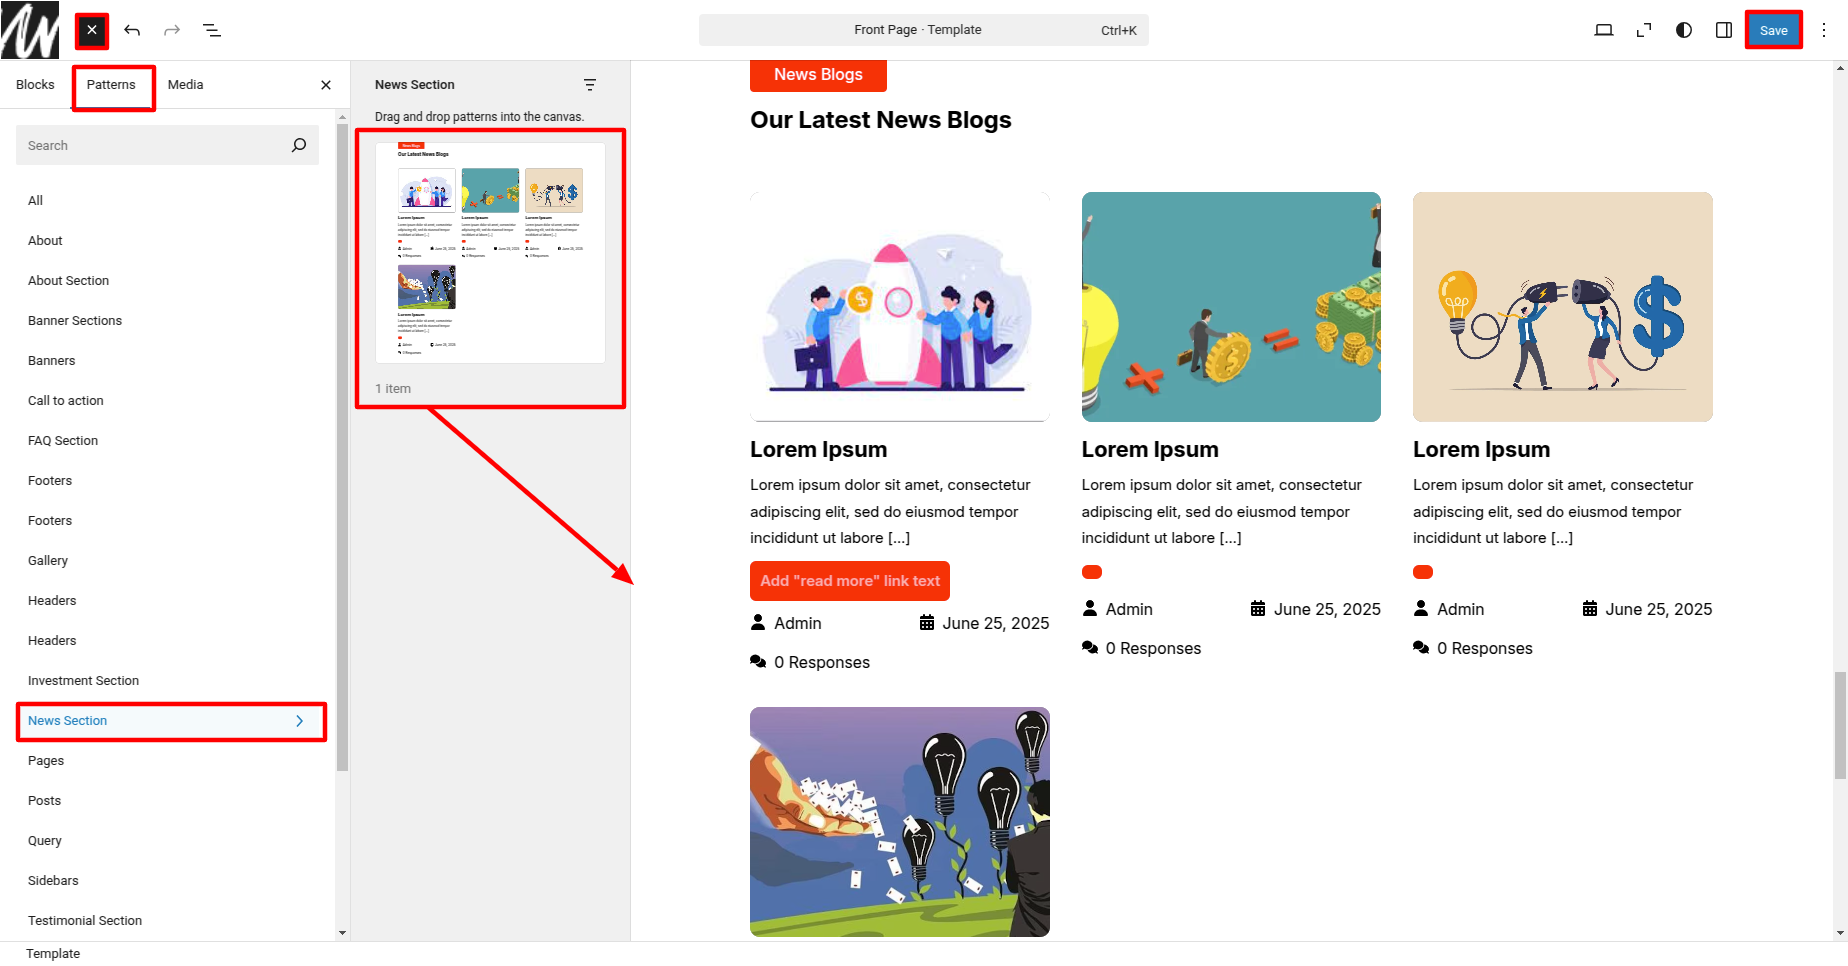The image size is (1848, 966).
Task: Click the zoom out expand icon
Action: tap(1643, 30)
